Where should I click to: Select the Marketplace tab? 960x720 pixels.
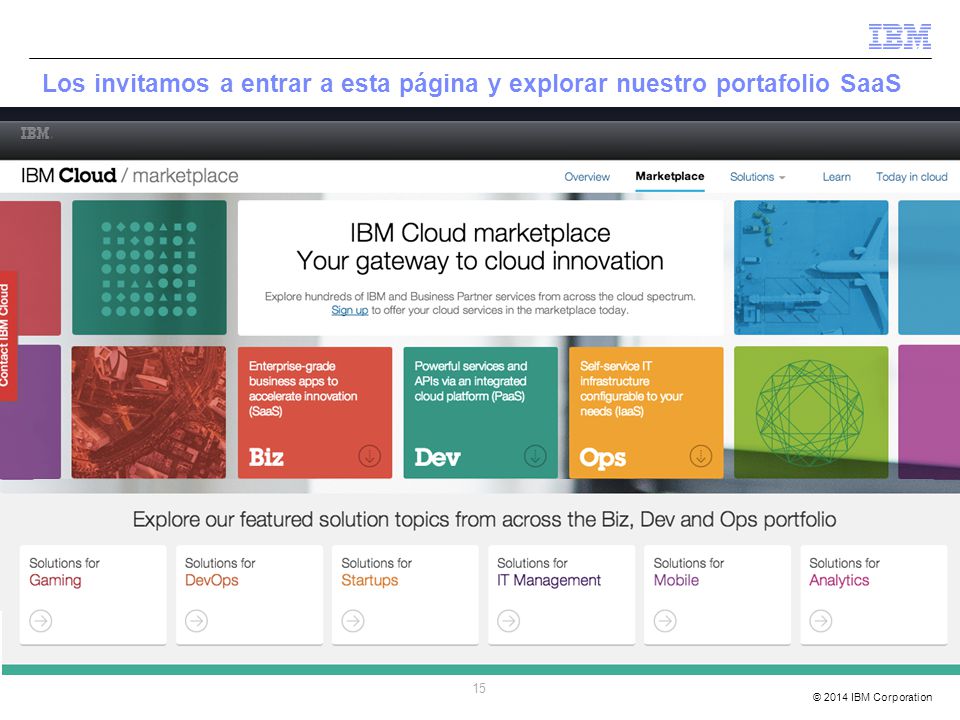click(670, 176)
